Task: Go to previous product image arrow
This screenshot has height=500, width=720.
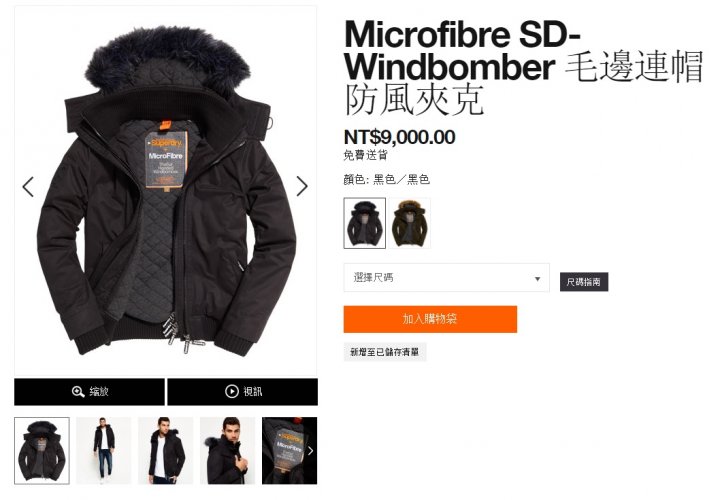Action: click(x=28, y=187)
